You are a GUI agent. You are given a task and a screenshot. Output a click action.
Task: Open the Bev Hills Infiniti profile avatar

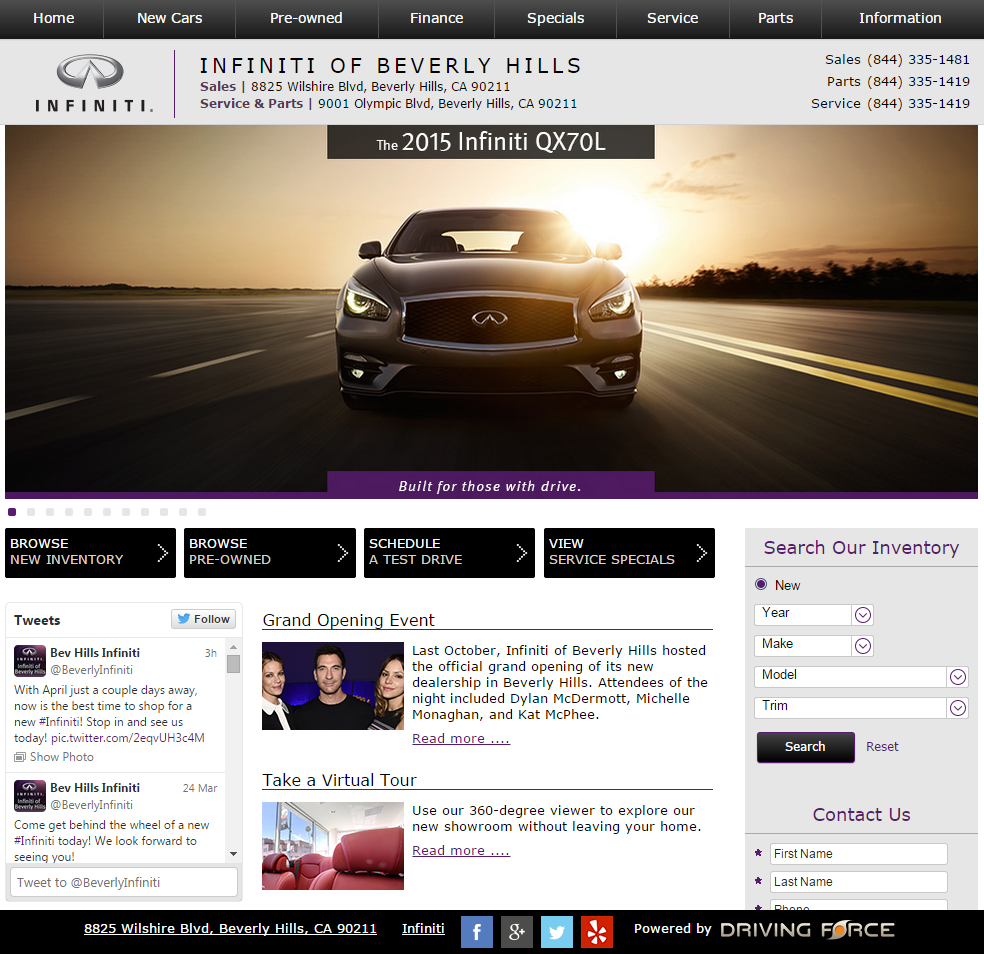(x=29, y=661)
